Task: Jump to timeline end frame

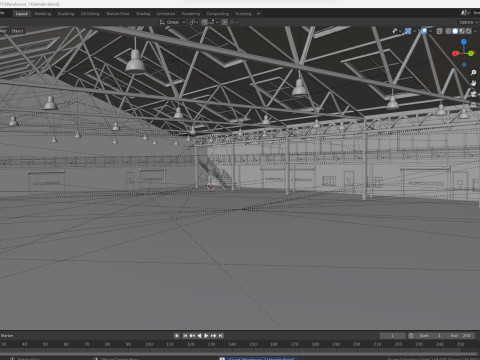Action: click(220, 336)
